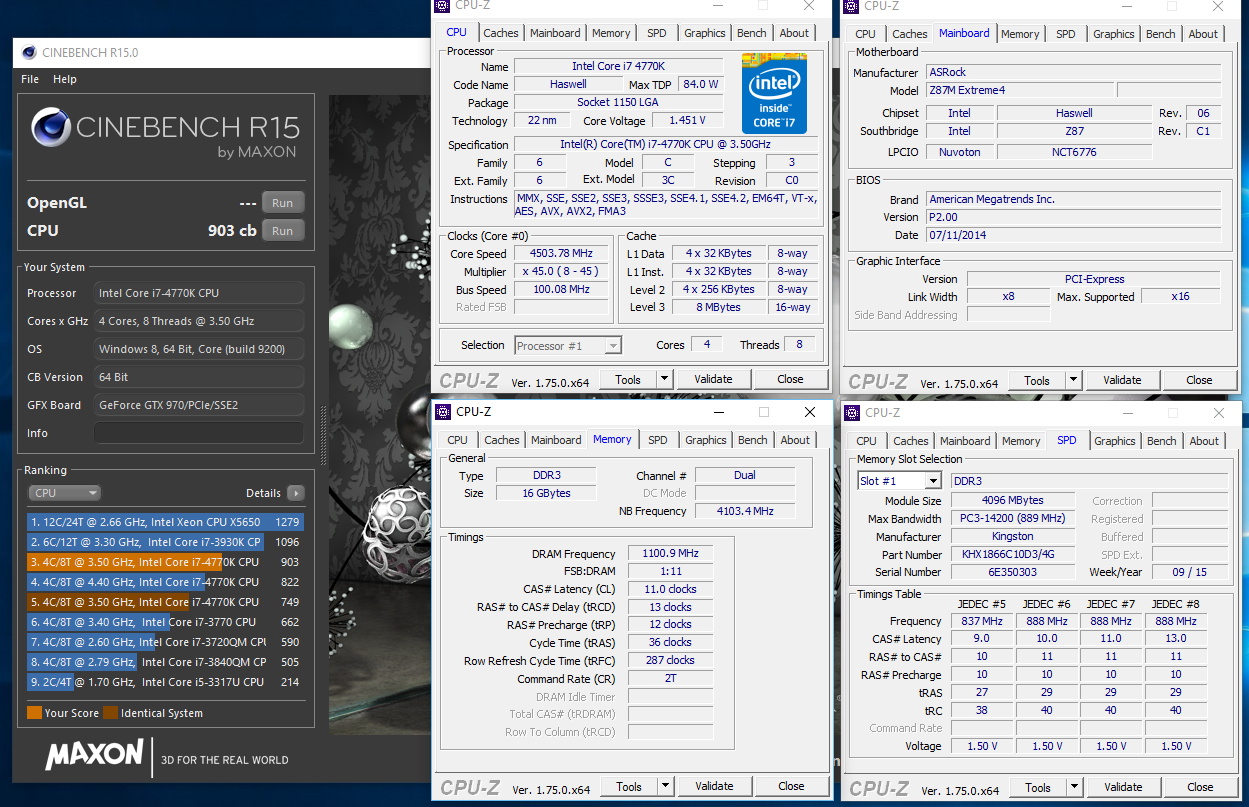This screenshot has width=1249, height=807.
Task: Open the File menu in Cinebench
Action: pyautogui.click(x=30, y=79)
